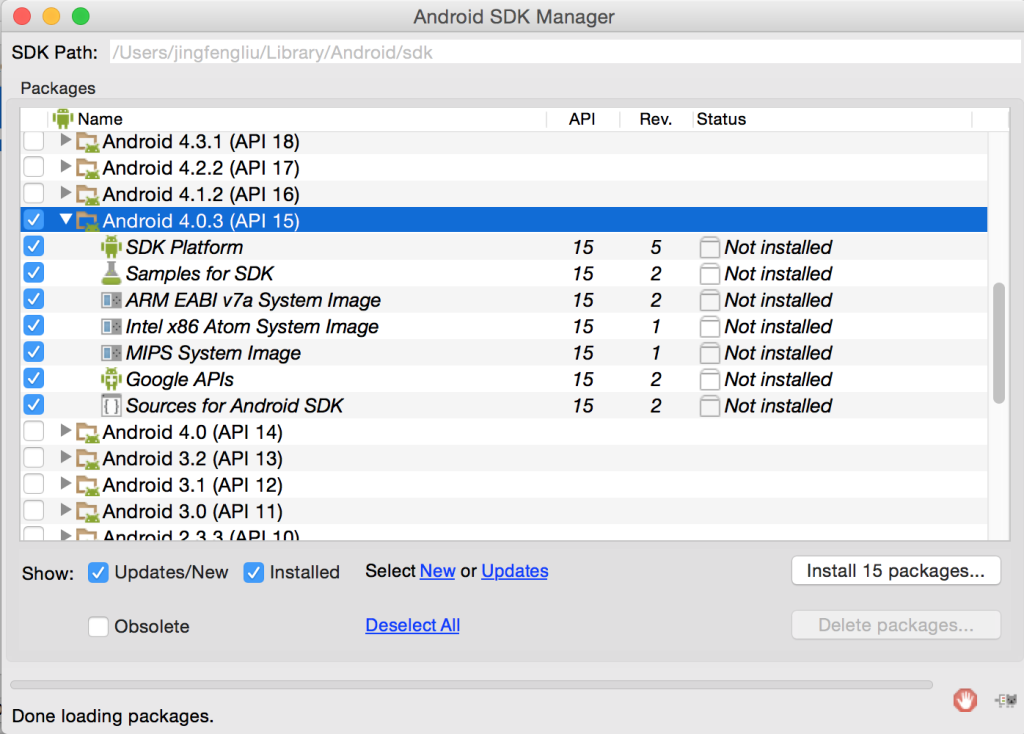The image size is (1024, 734).
Task: Click the MIPS System Image icon
Action: (111, 353)
